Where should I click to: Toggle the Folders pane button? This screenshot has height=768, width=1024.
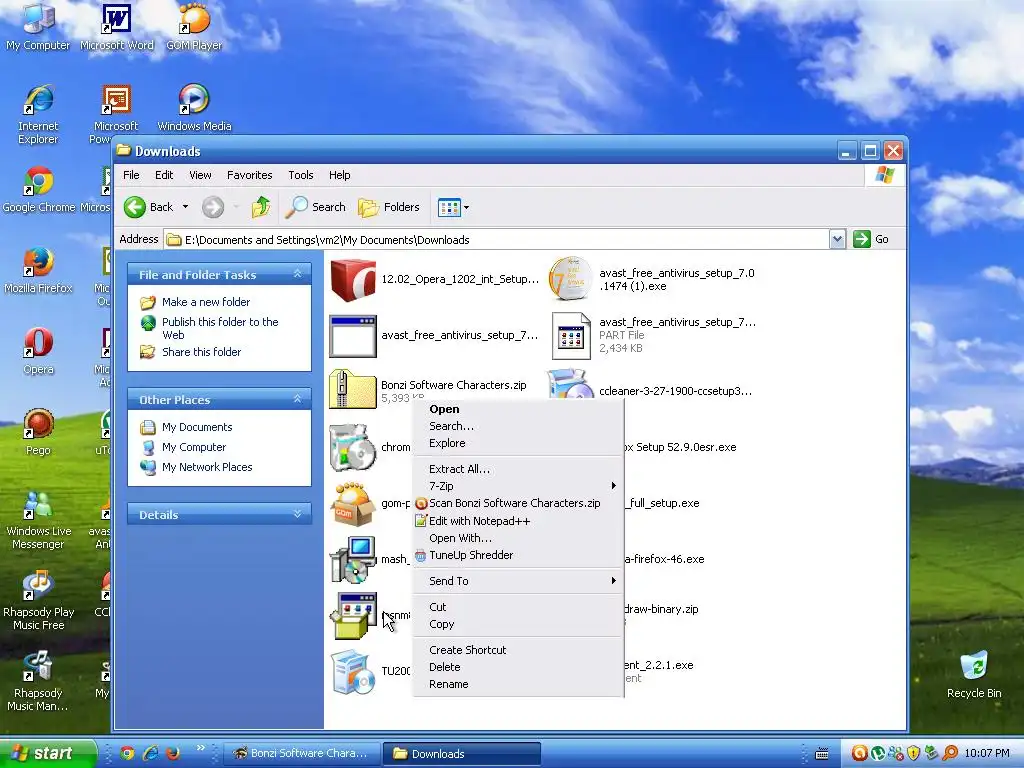coord(389,207)
